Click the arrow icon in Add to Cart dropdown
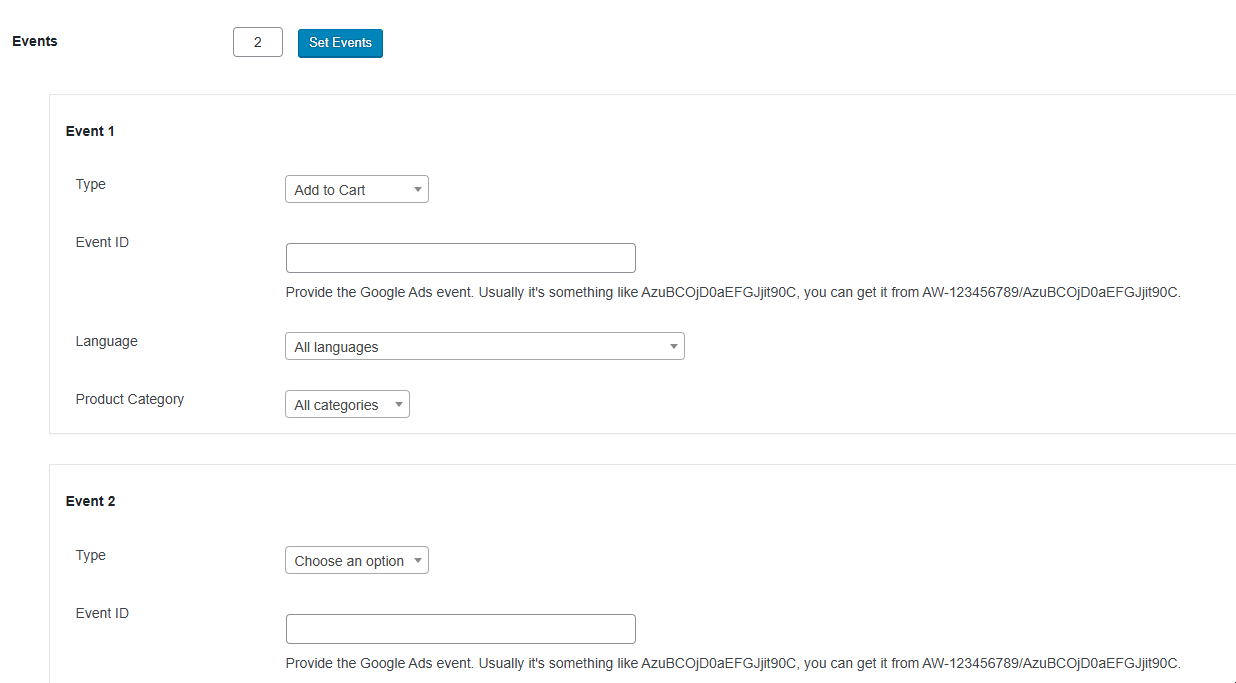The width and height of the screenshot is (1236, 683). (417, 190)
